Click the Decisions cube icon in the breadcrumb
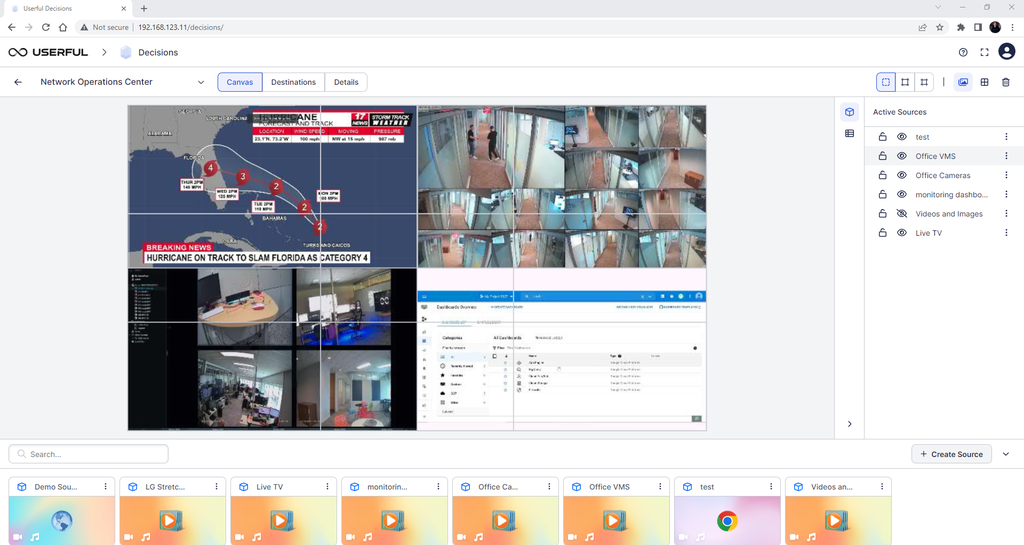Screen dimensions: 1024x545 [x=126, y=52]
